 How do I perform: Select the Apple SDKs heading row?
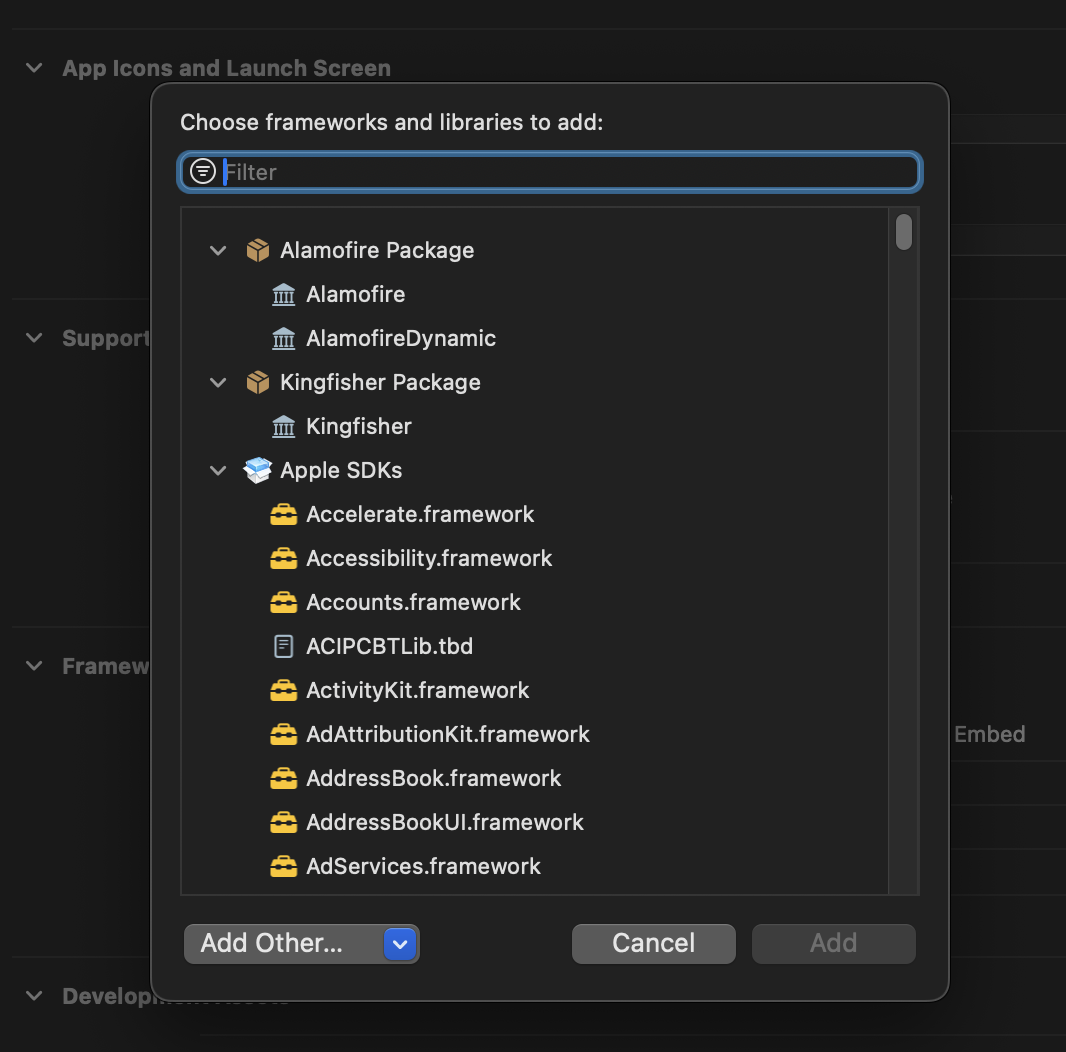534,470
